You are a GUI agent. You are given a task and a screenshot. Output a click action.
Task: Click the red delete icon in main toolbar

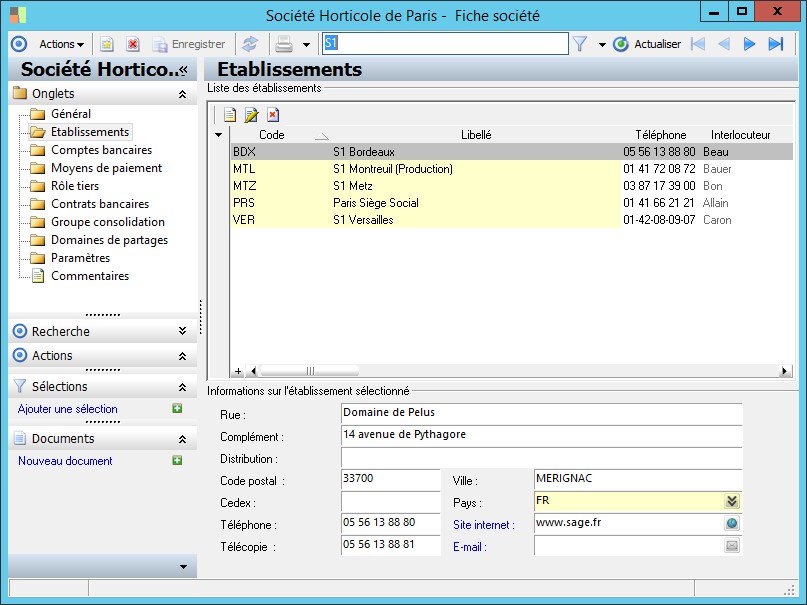pos(132,44)
